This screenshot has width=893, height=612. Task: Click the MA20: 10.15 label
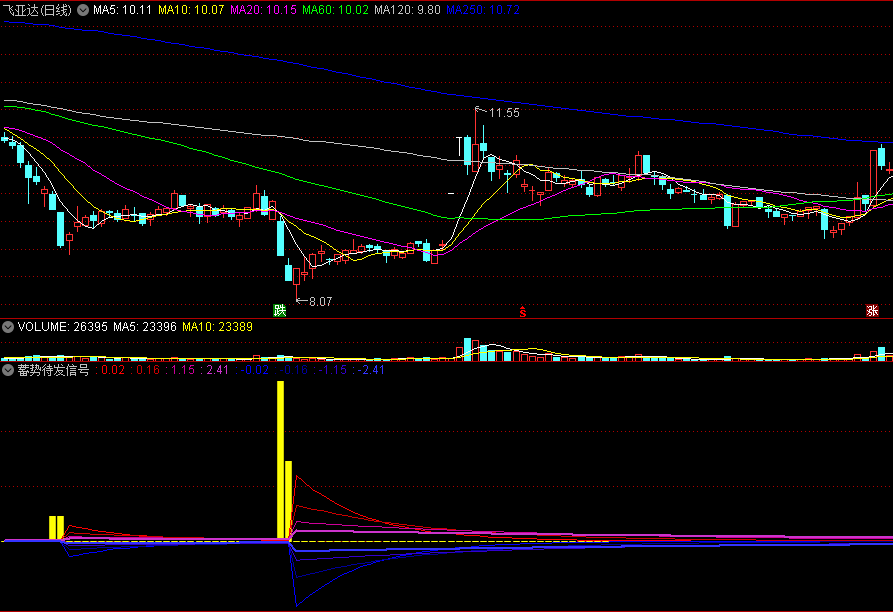pos(264,10)
